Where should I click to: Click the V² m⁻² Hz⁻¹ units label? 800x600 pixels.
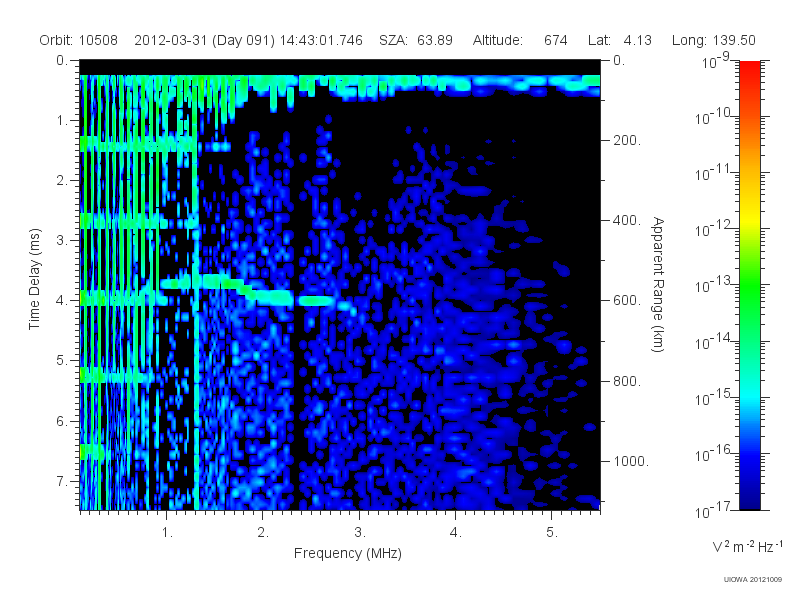click(x=747, y=546)
